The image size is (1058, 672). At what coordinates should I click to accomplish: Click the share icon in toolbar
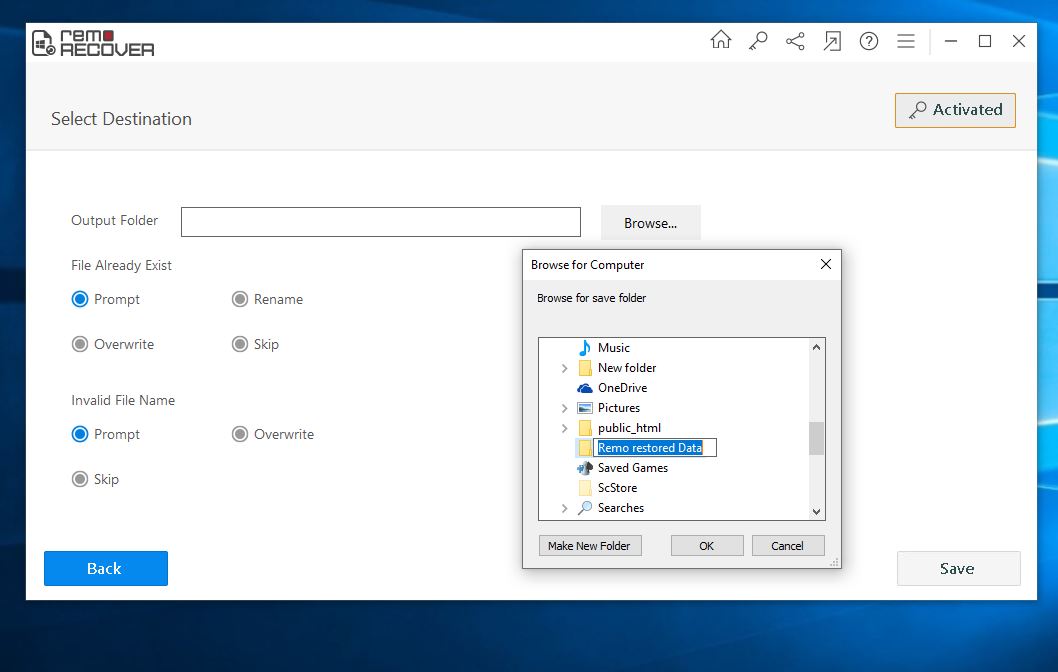click(795, 41)
